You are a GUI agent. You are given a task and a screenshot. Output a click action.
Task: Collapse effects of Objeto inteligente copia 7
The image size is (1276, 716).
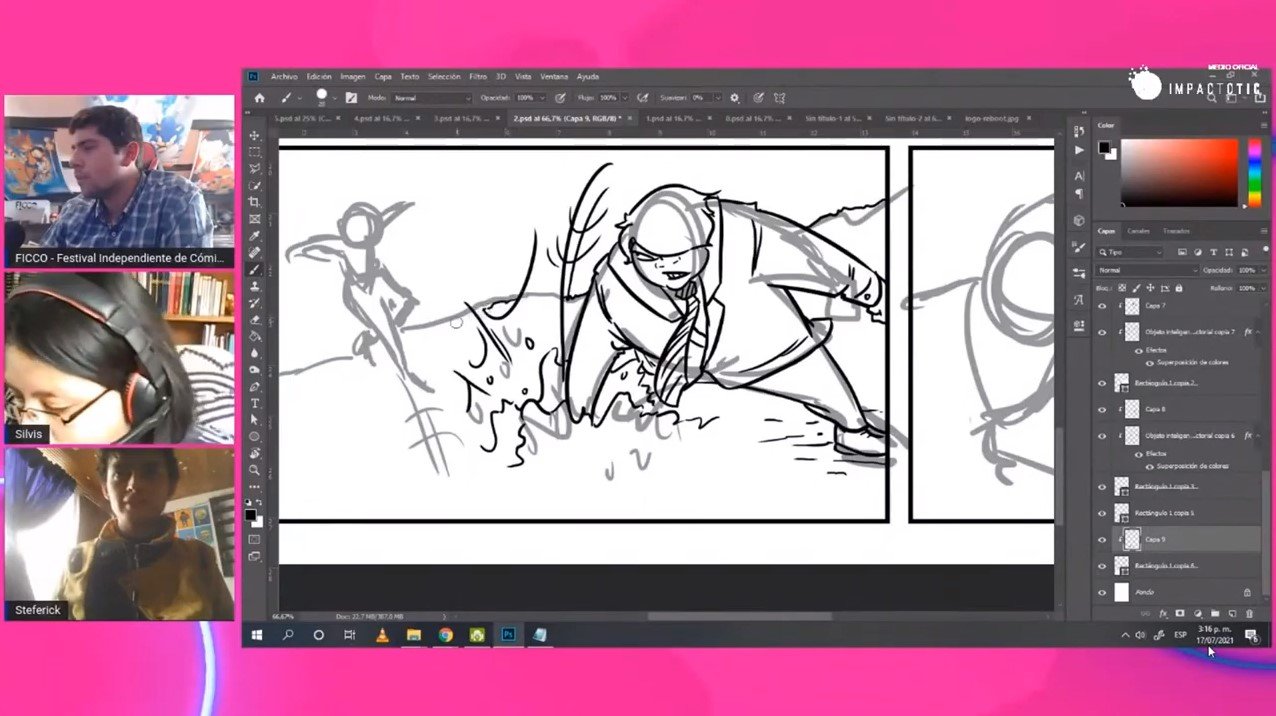1259,331
